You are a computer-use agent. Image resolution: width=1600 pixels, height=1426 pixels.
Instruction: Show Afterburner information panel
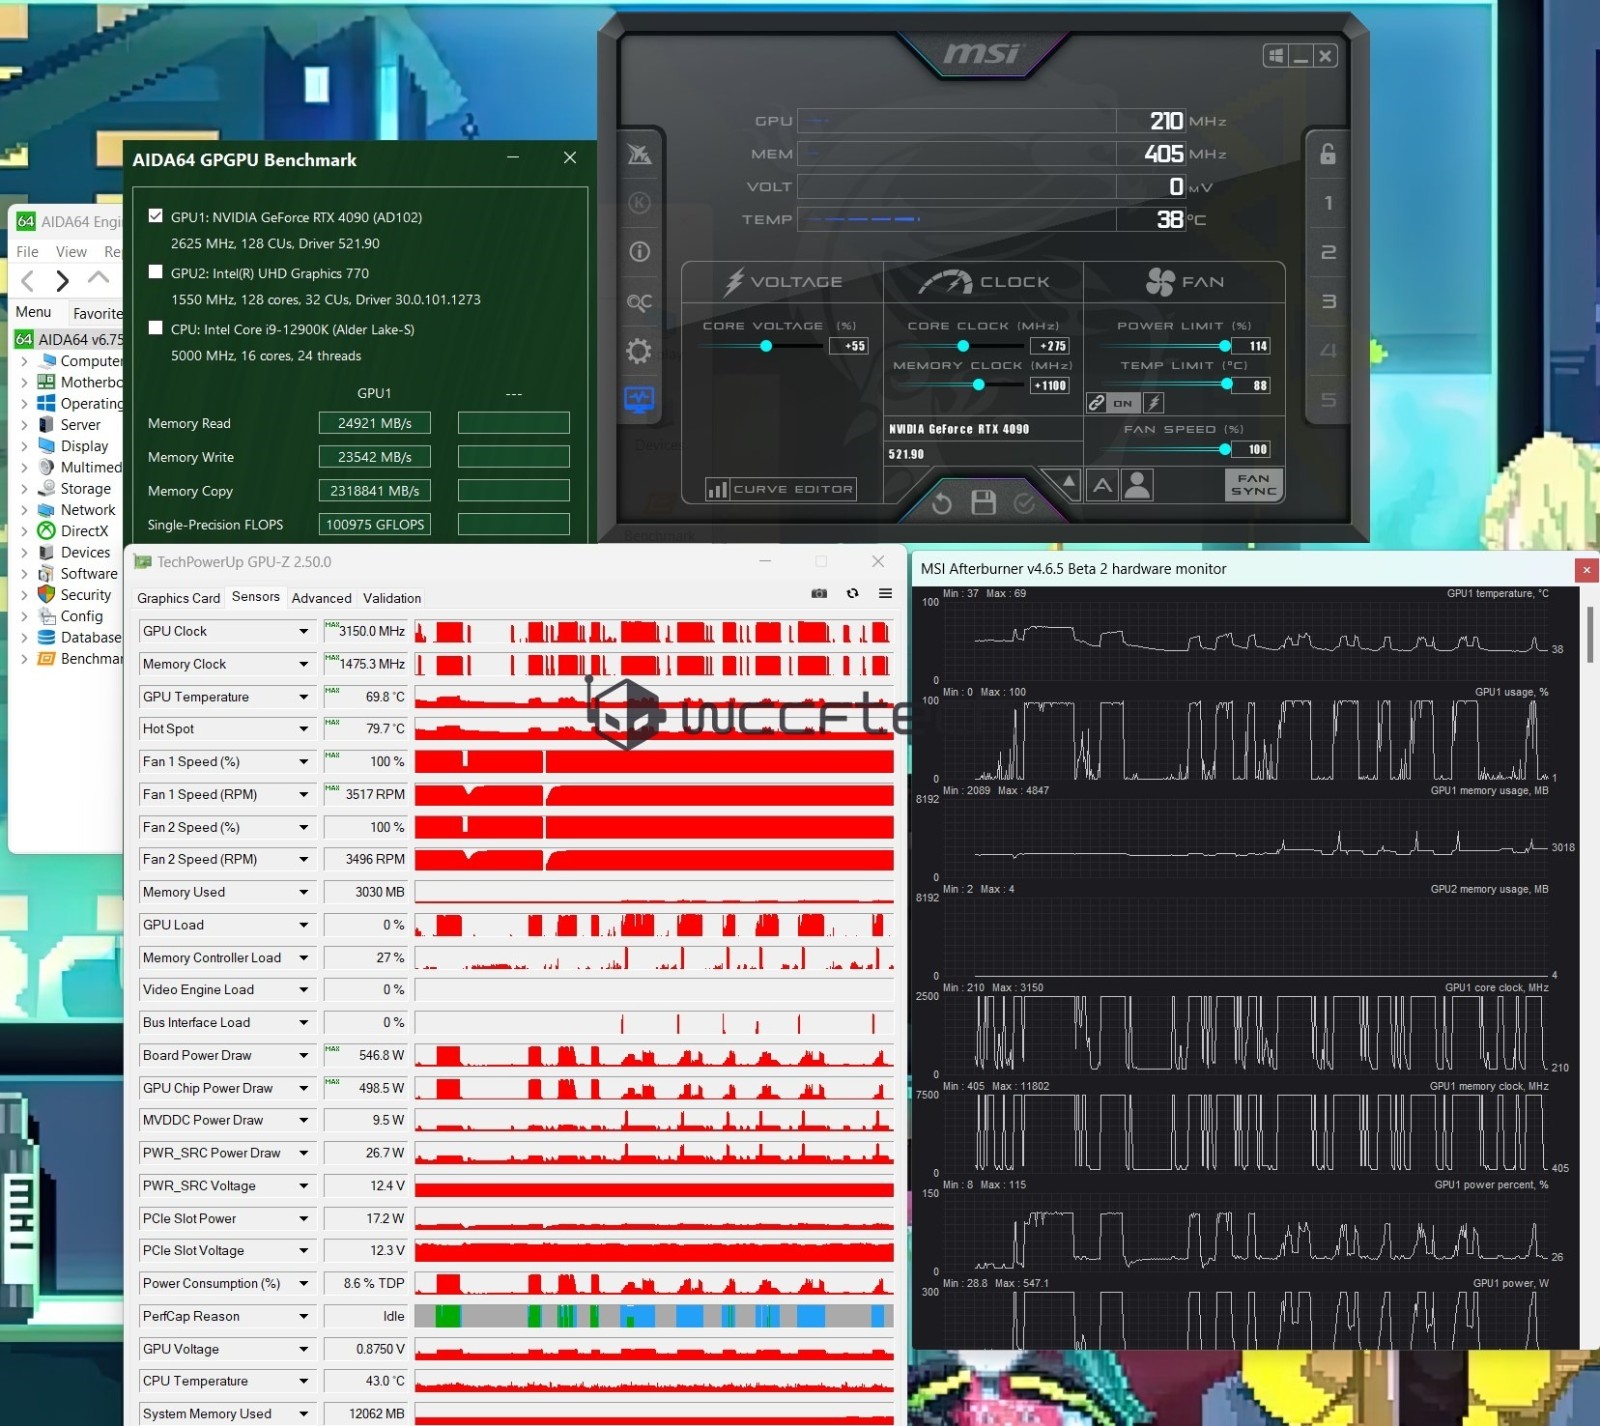tap(640, 251)
